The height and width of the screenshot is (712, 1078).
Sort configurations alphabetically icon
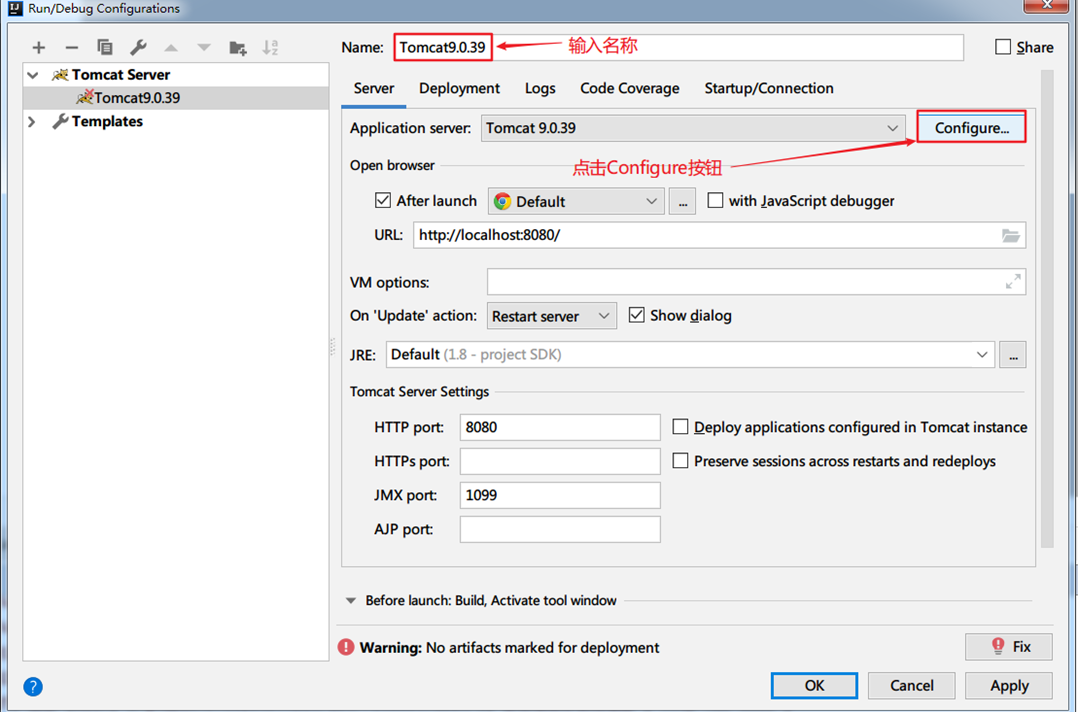tap(270, 47)
